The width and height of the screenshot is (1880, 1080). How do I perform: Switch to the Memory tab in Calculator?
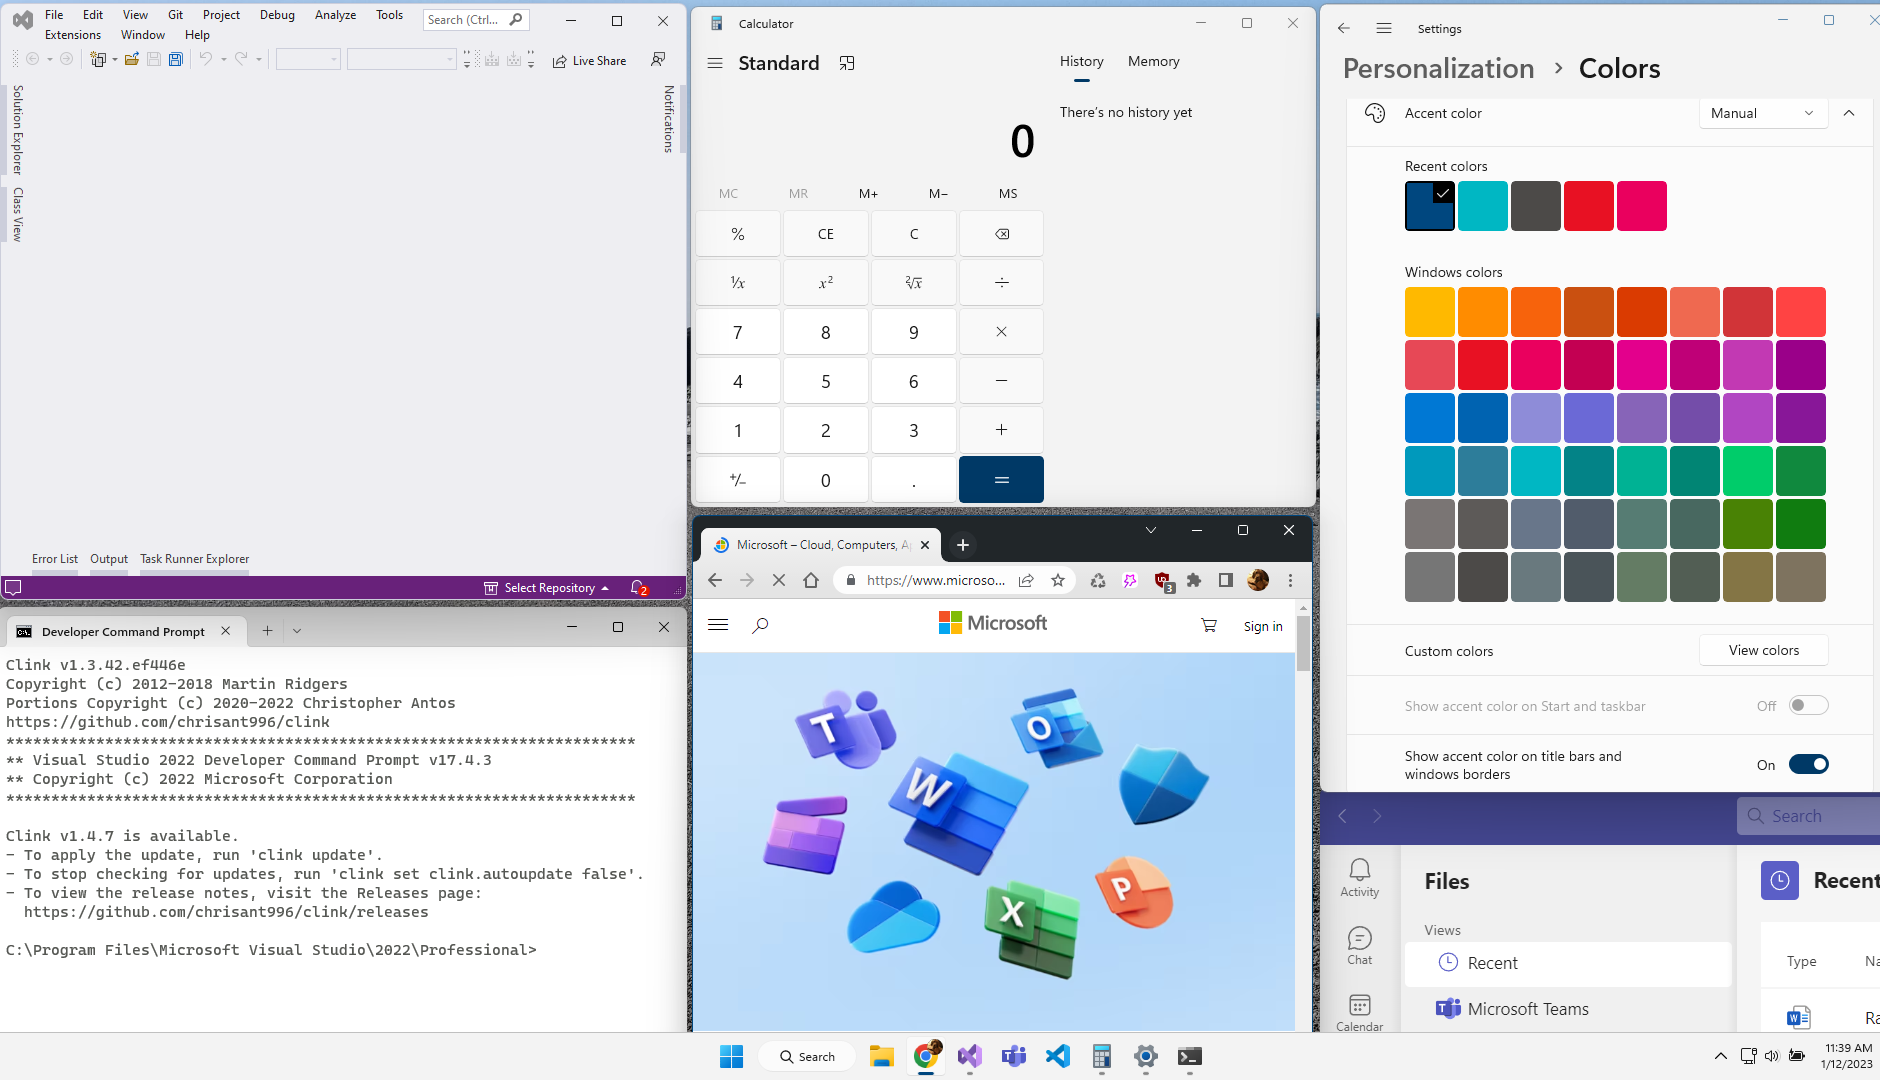[x=1152, y=61]
